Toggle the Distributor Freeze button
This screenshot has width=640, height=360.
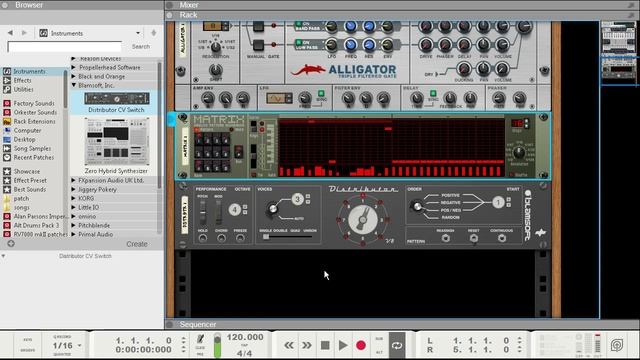point(240,238)
